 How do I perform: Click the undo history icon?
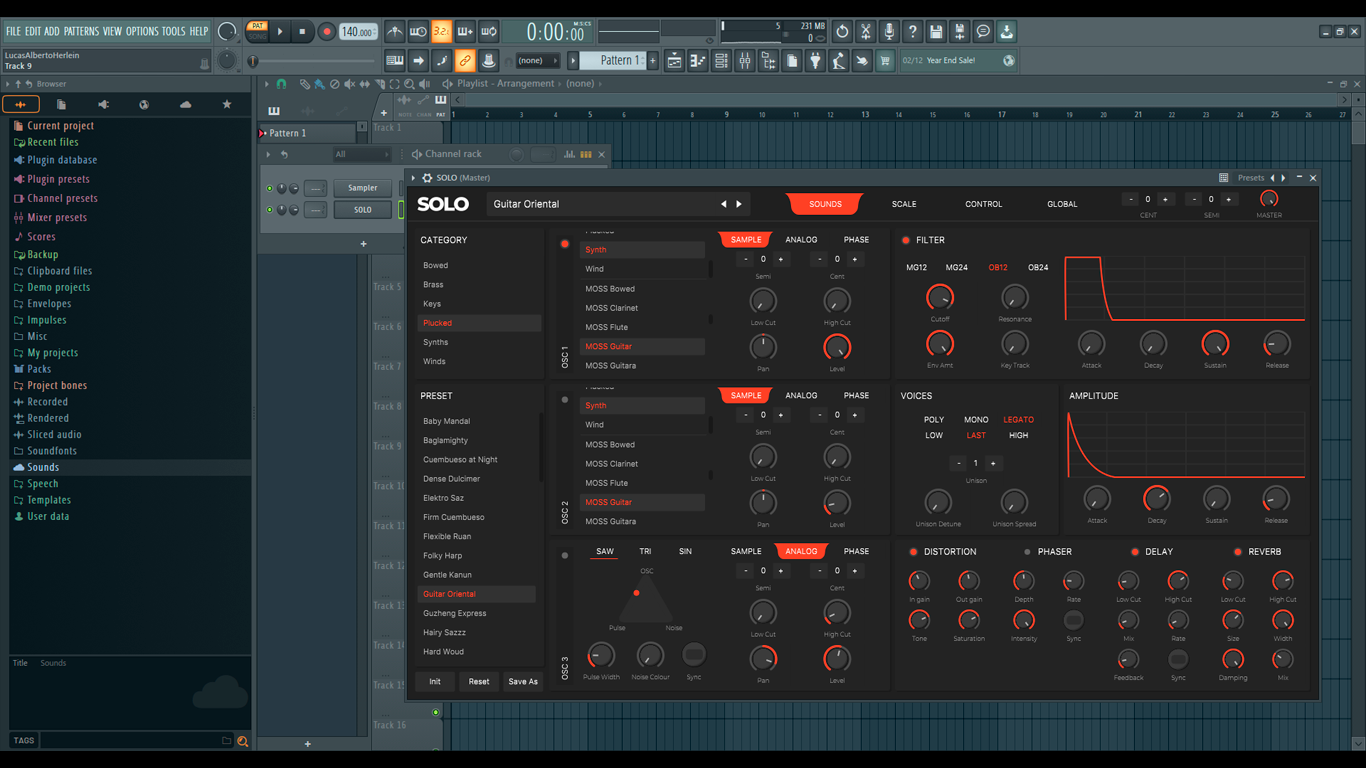[x=842, y=32]
